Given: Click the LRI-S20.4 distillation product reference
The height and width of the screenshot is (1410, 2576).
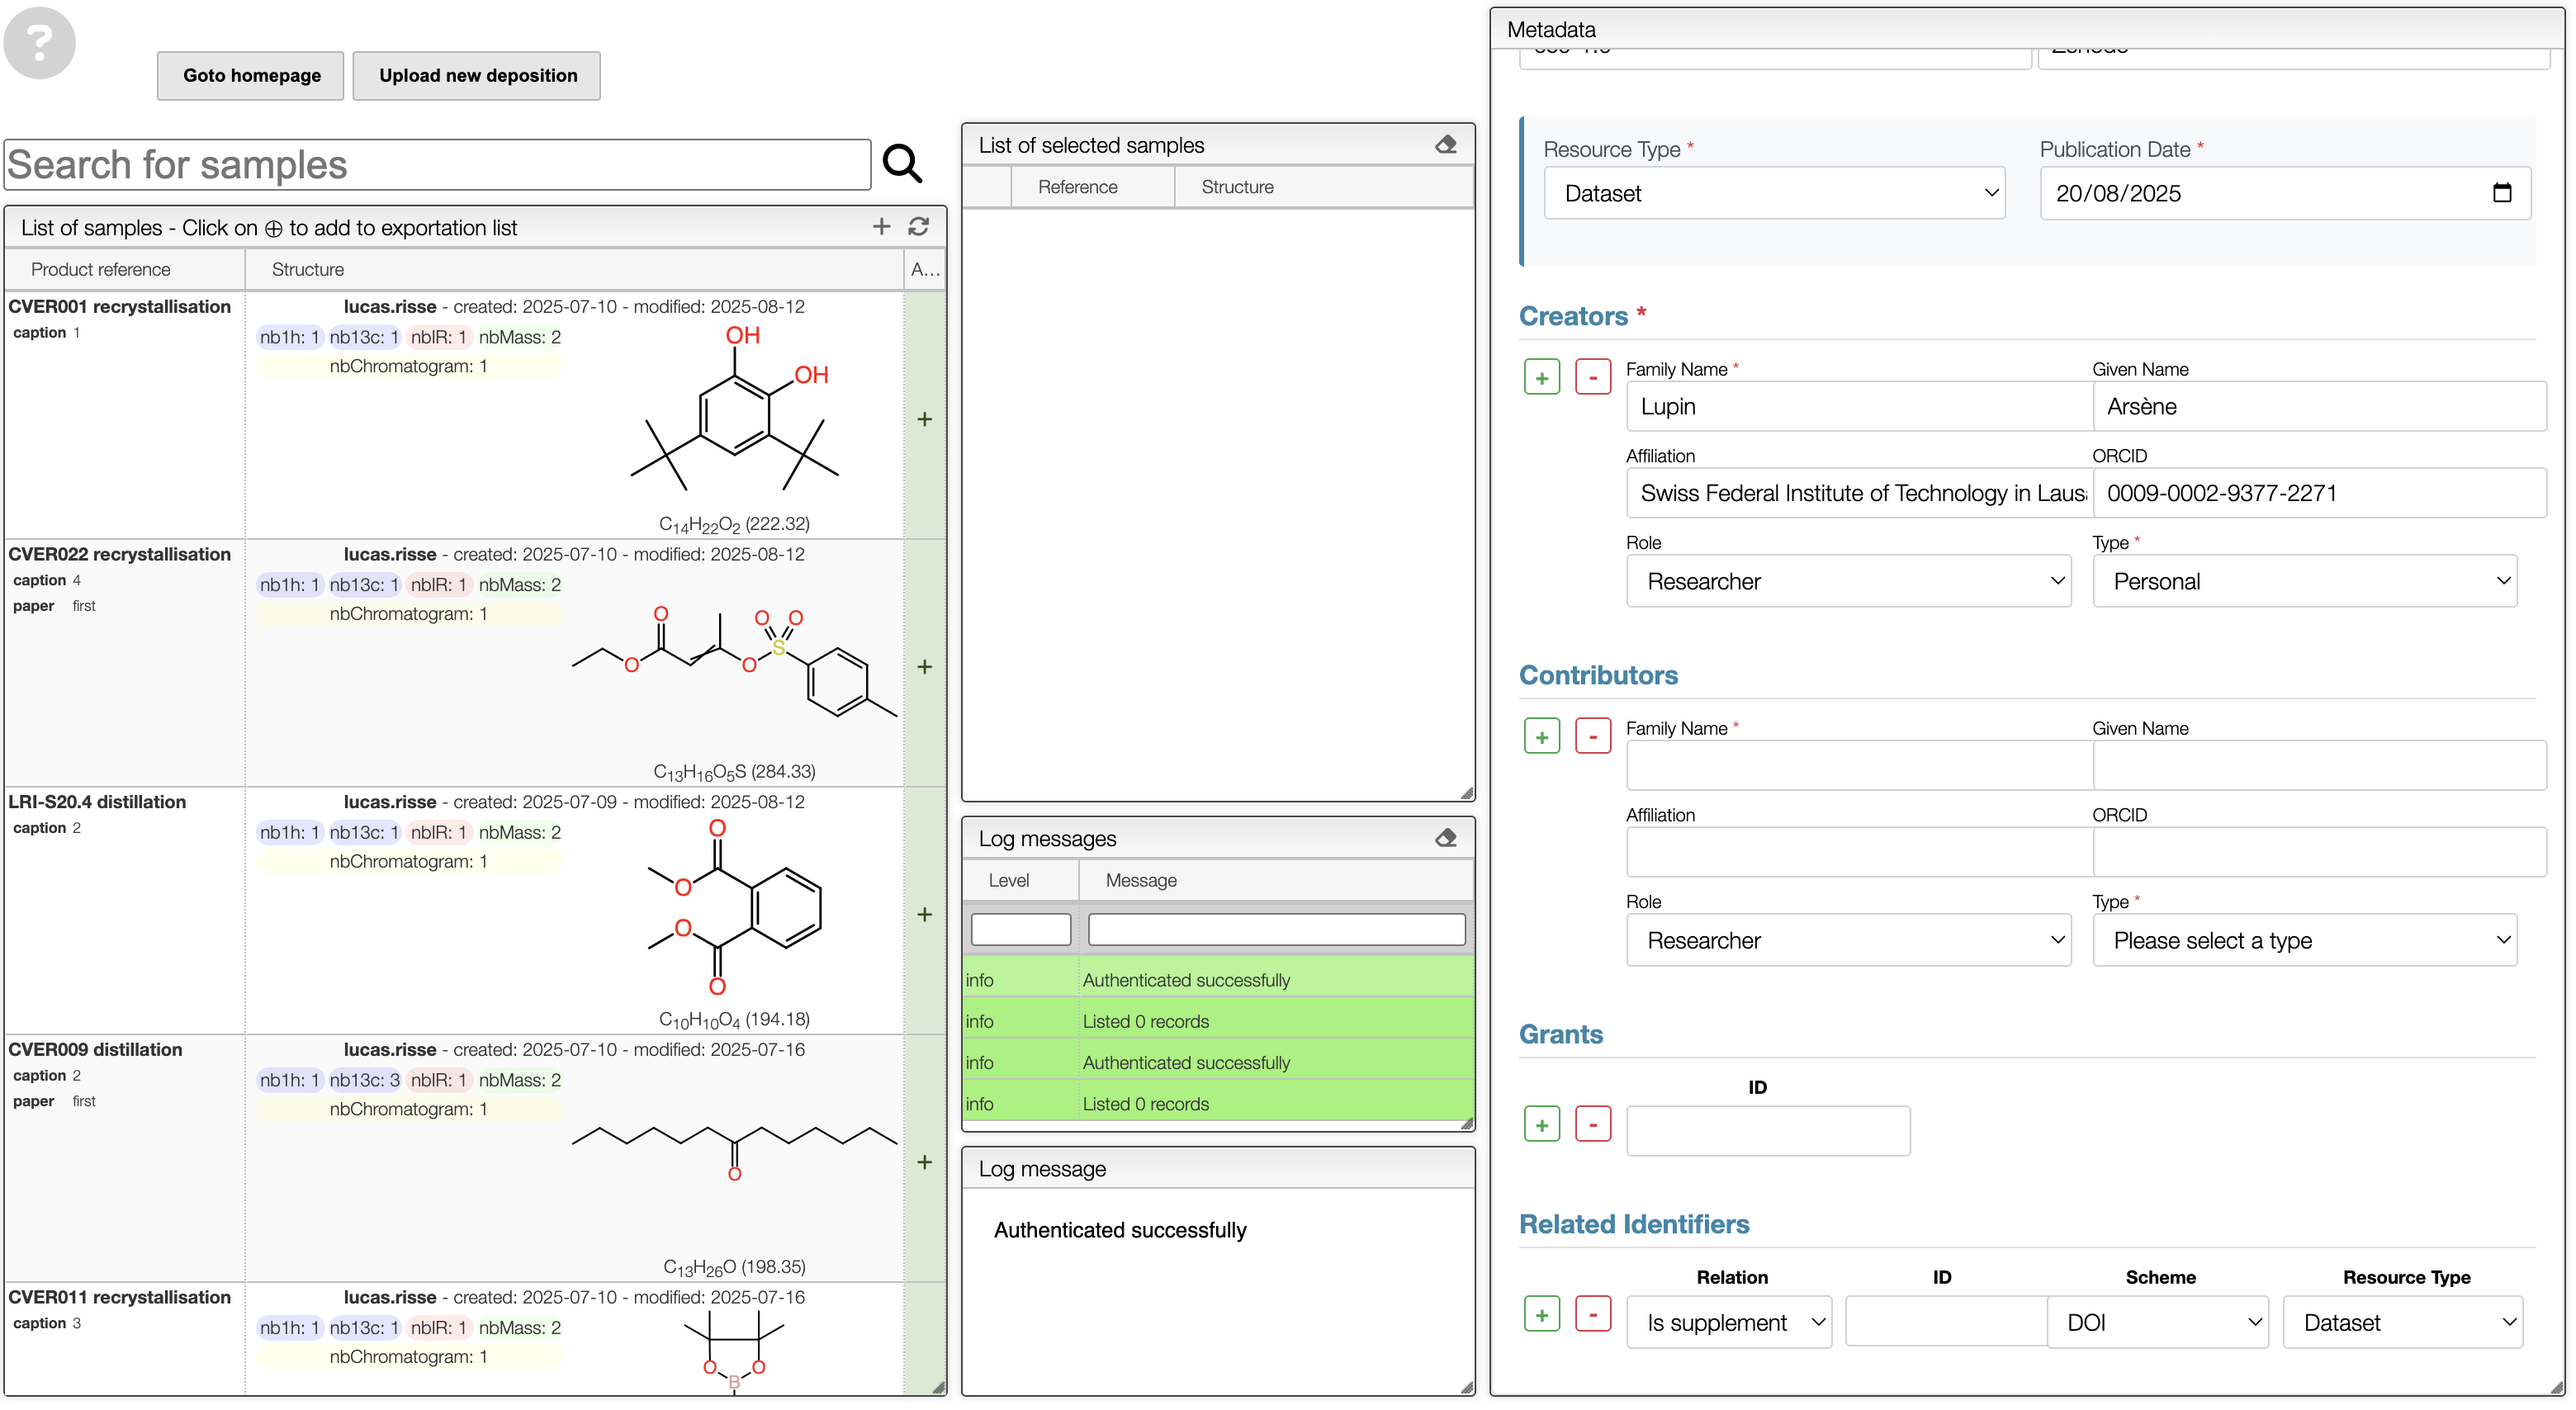Looking at the screenshot, I should [x=97, y=802].
